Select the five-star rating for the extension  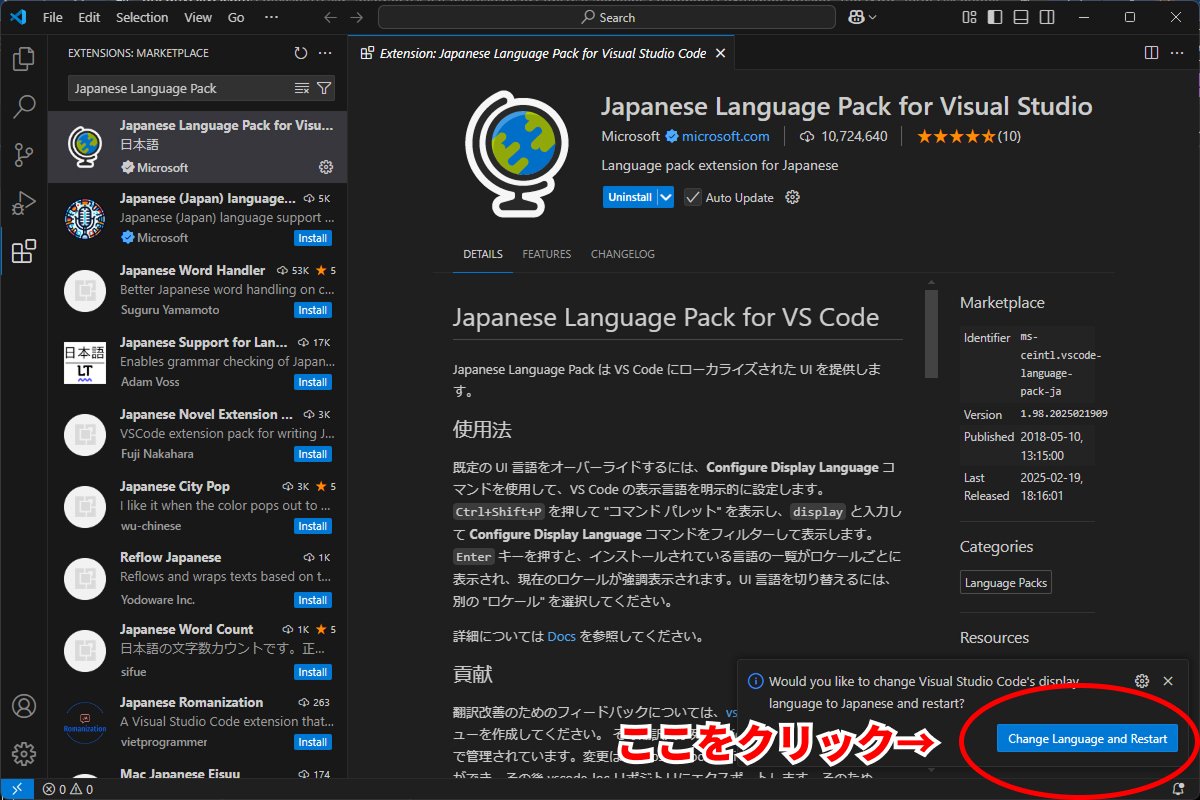[x=955, y=136]
